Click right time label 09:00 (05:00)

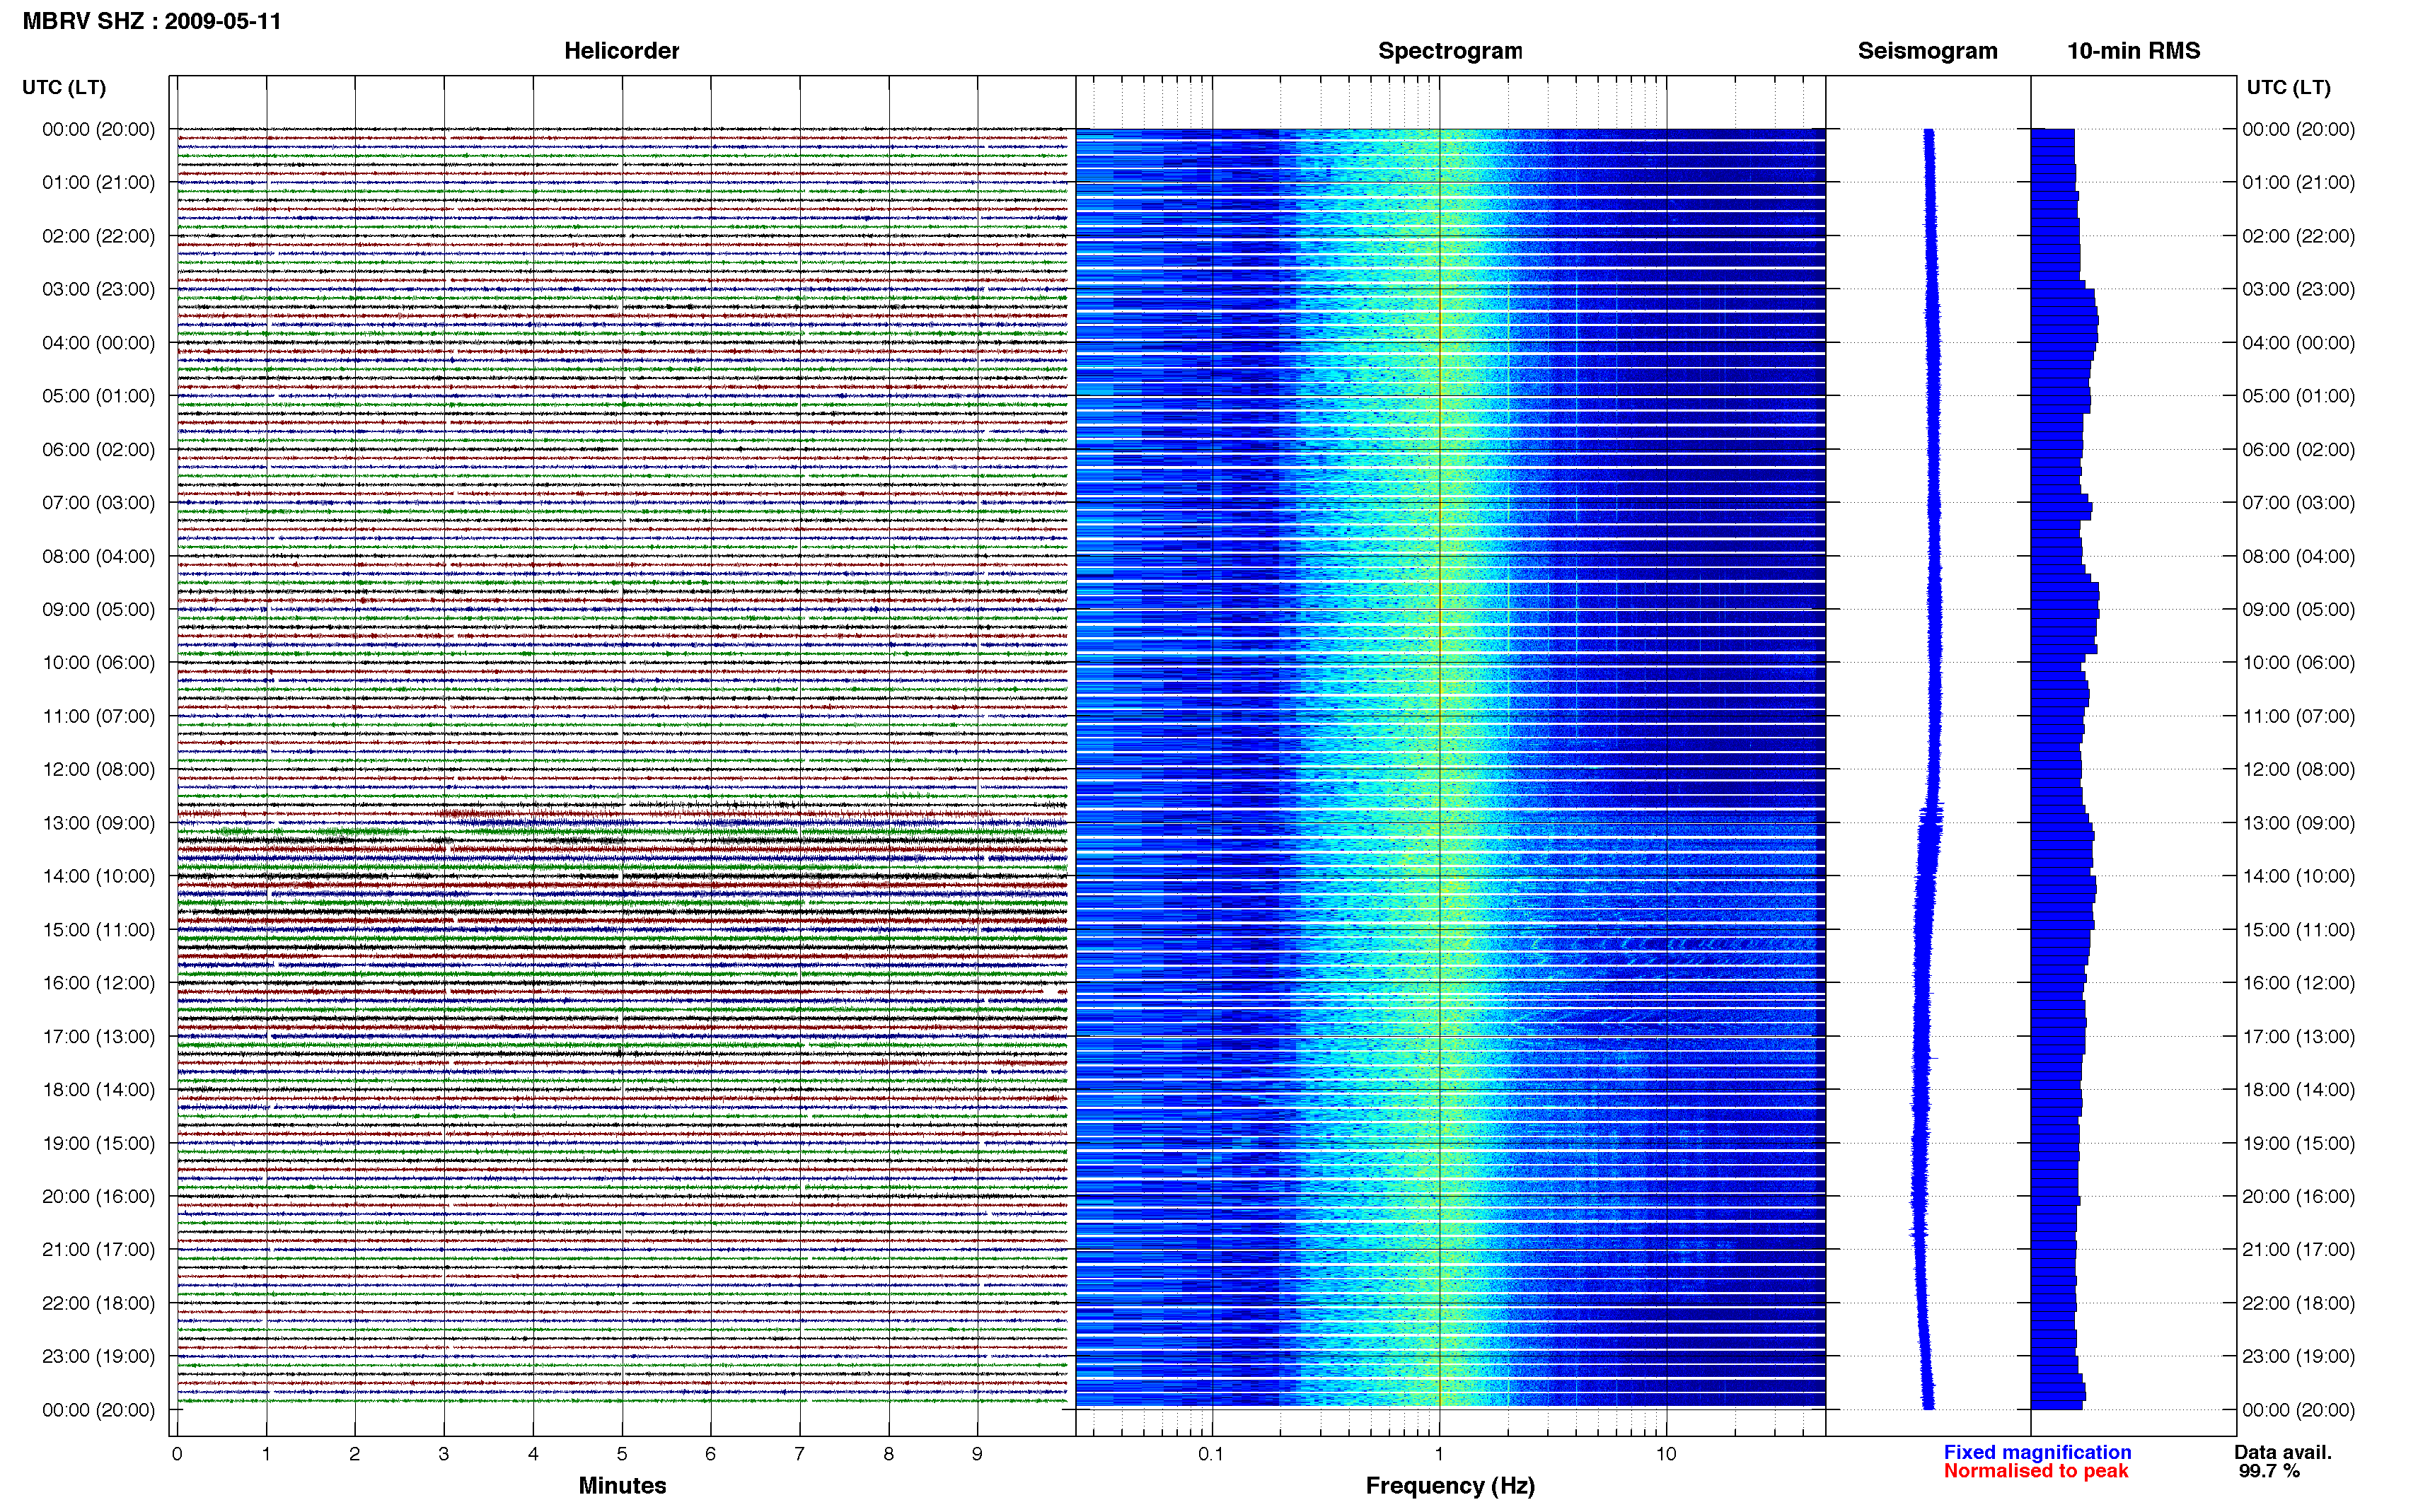tap(2298, 609)
